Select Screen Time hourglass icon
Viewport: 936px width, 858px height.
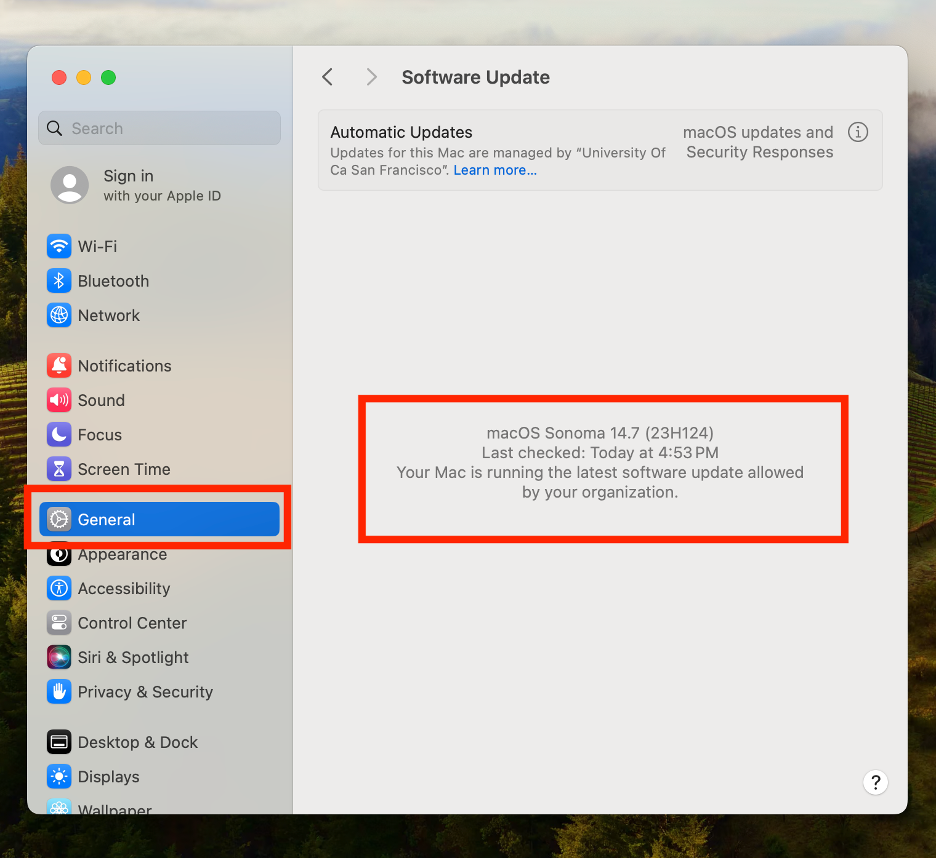[x=59, y=469]
